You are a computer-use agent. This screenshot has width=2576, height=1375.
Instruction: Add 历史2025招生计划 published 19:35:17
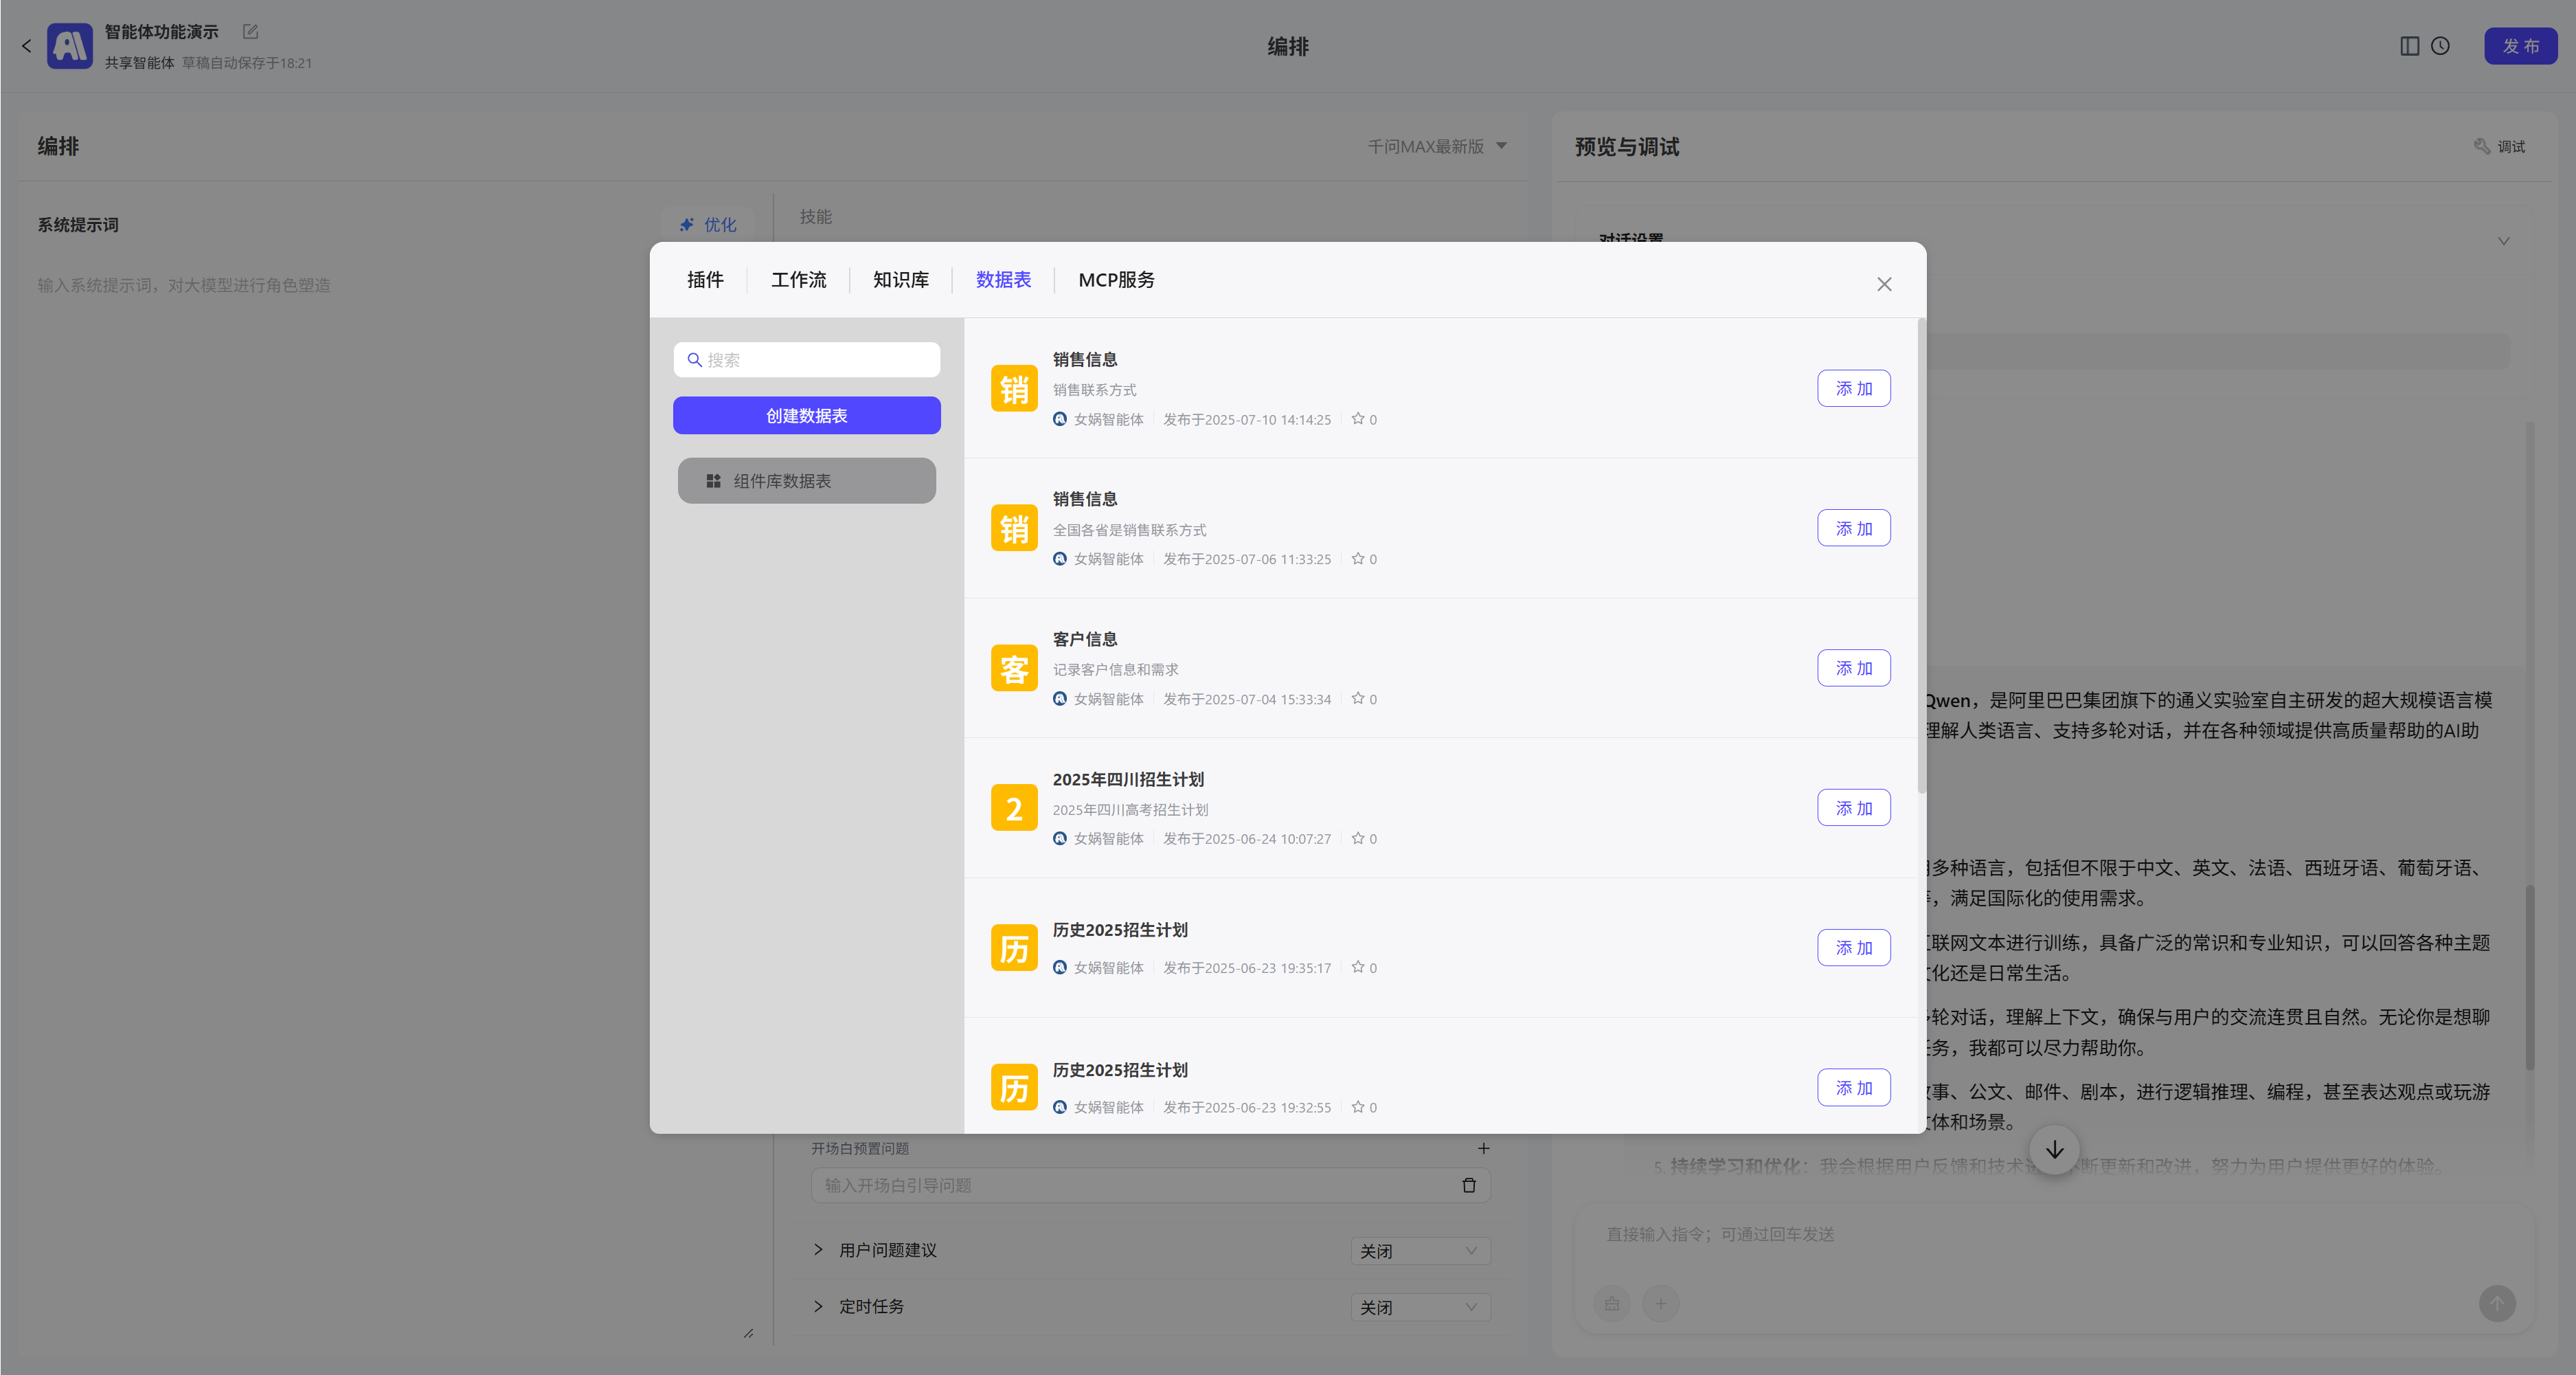(x=1854, y=947)
